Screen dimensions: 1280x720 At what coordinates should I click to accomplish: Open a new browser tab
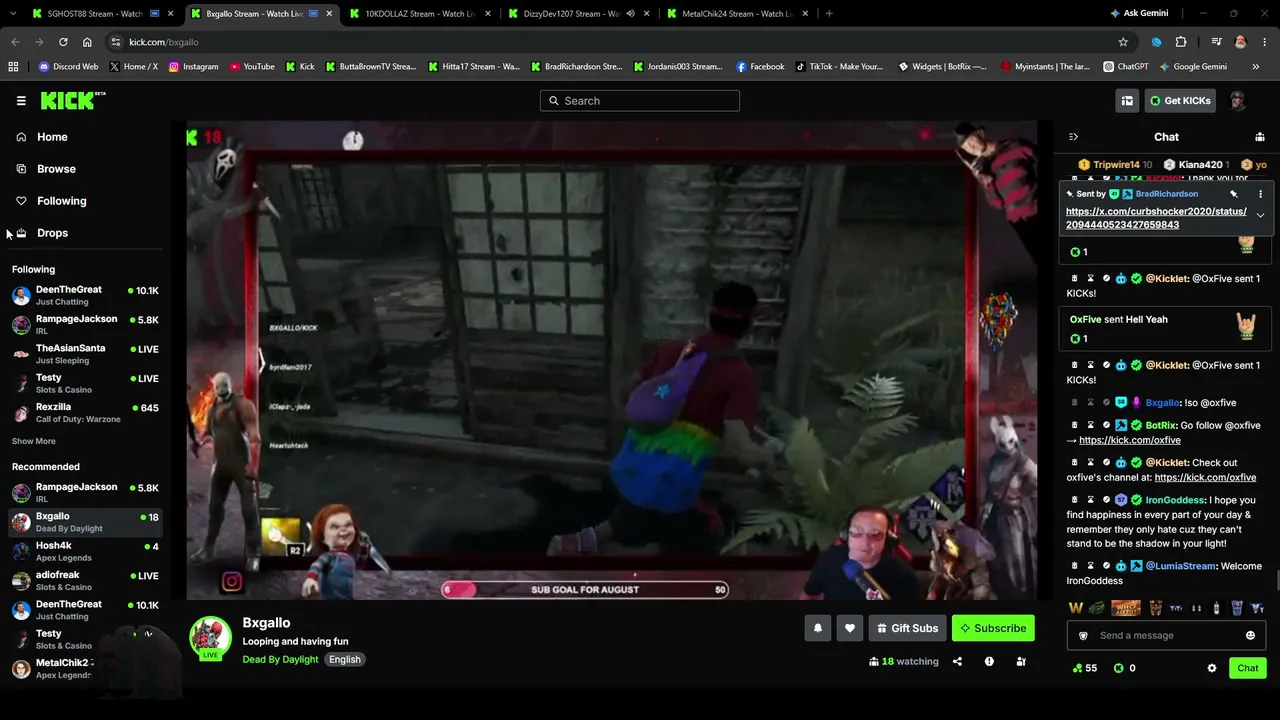coord(829,14)
